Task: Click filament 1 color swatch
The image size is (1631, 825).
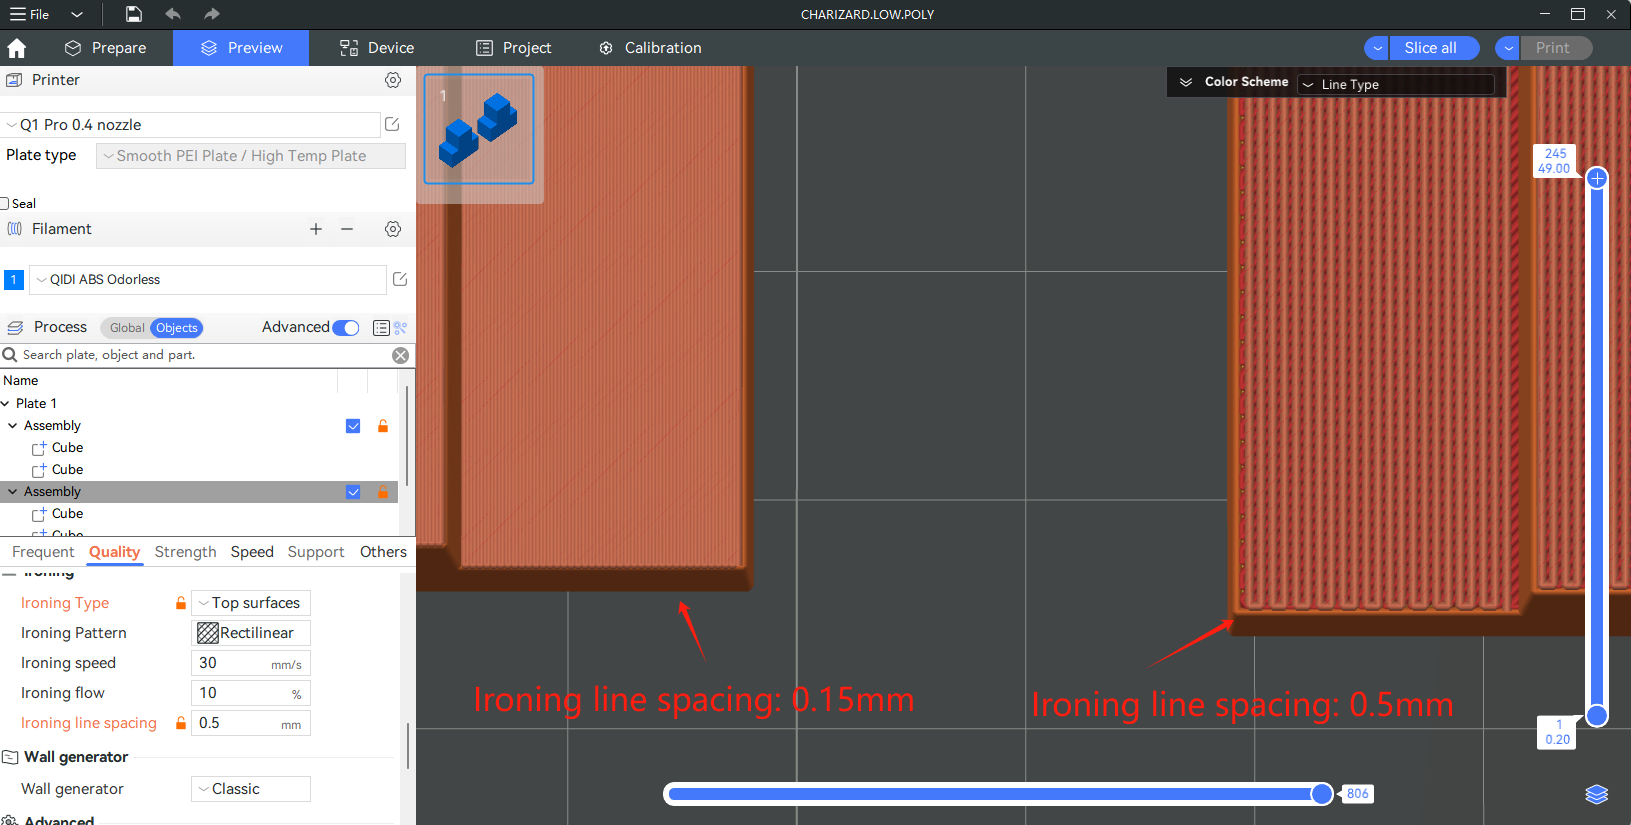Action: tap(14, 280)
